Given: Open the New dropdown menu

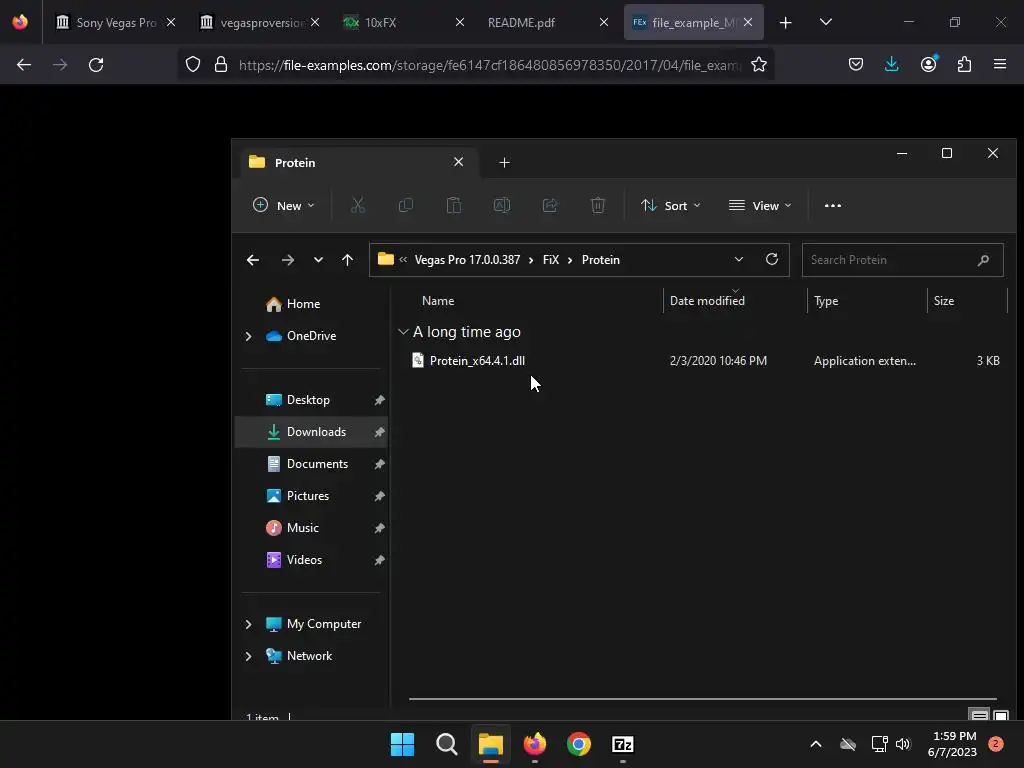Looking at the screenshot, I should click(x=283, y=206).
